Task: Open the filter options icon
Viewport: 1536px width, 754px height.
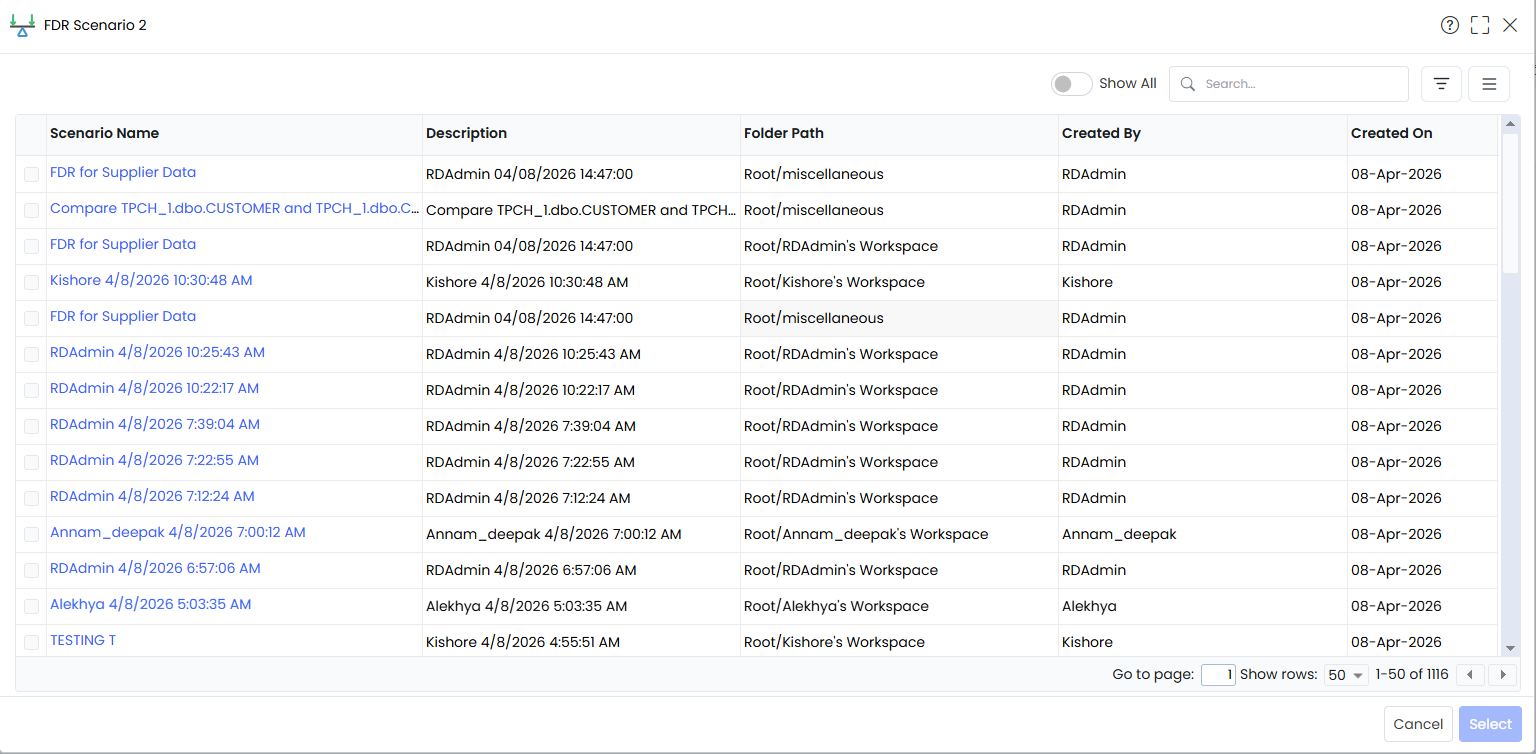Action: click(x=1441, y=84)
